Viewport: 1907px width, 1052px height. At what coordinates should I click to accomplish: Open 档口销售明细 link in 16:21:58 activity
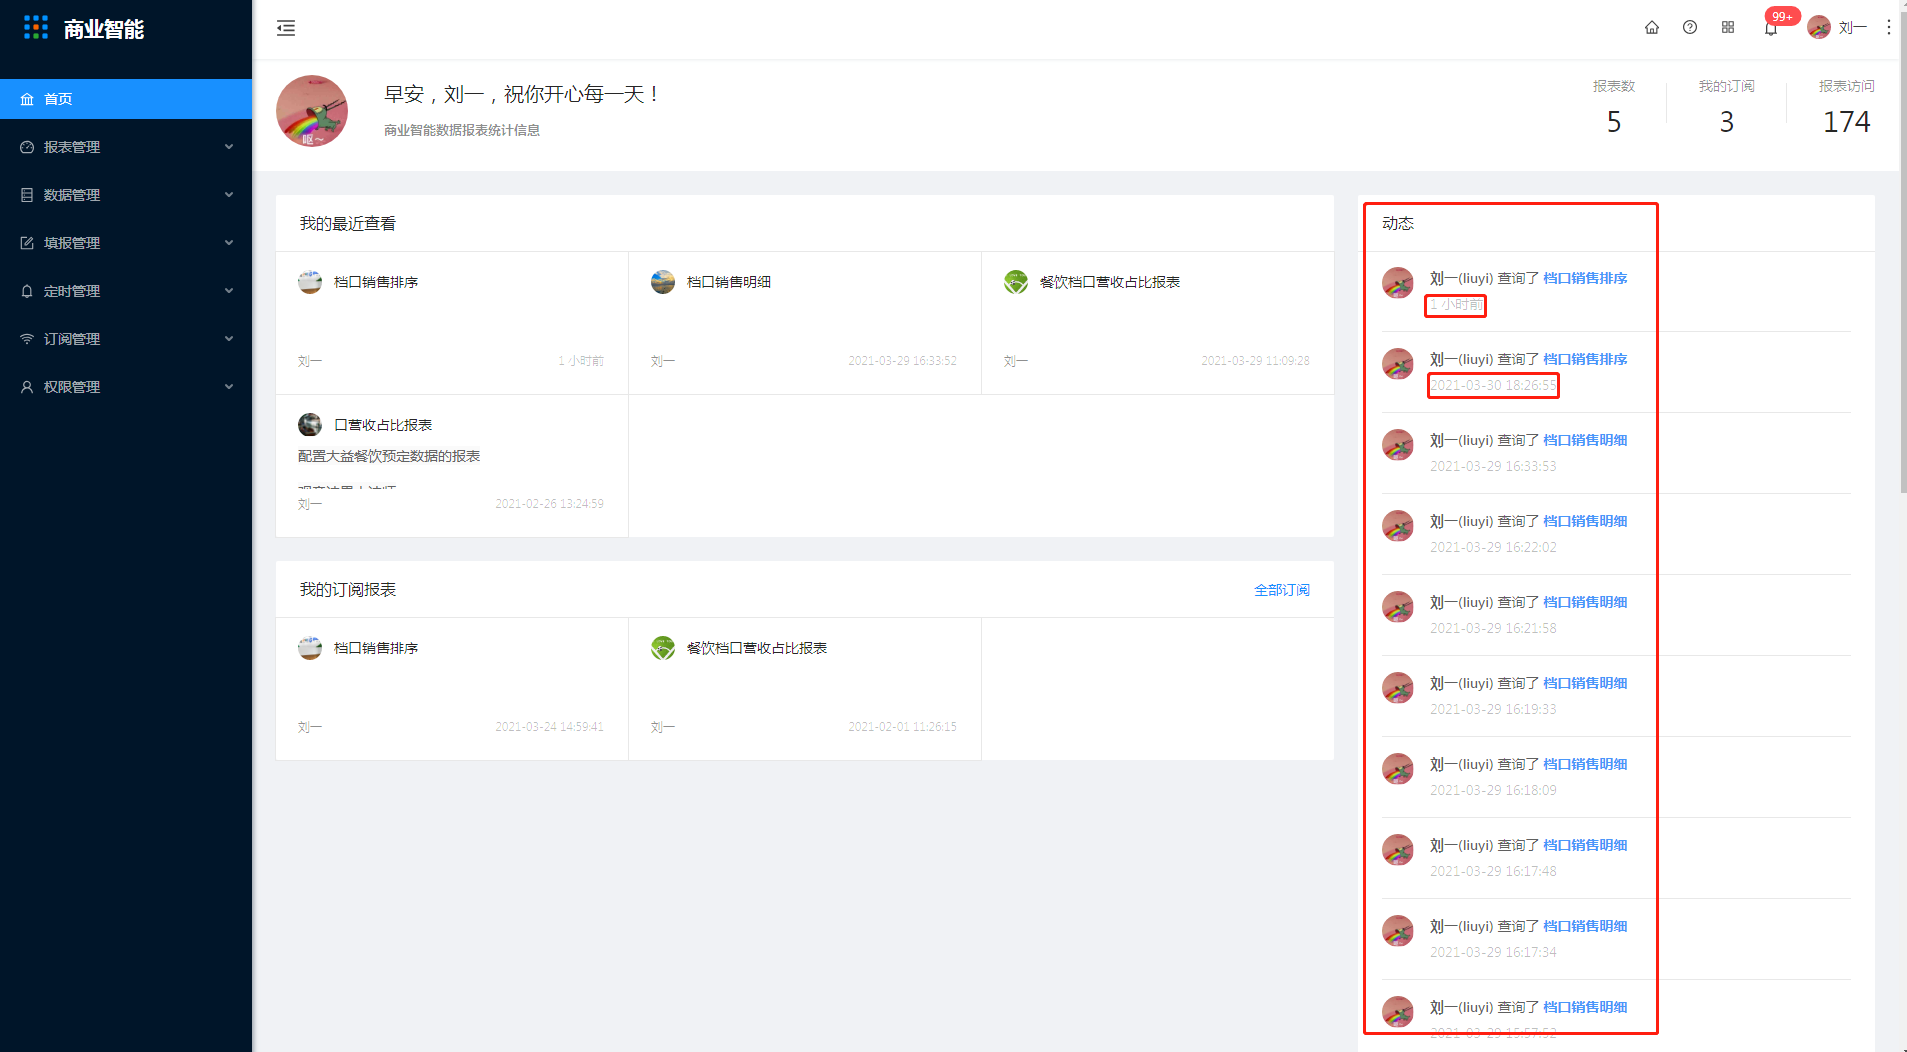tap(1585, 602)
